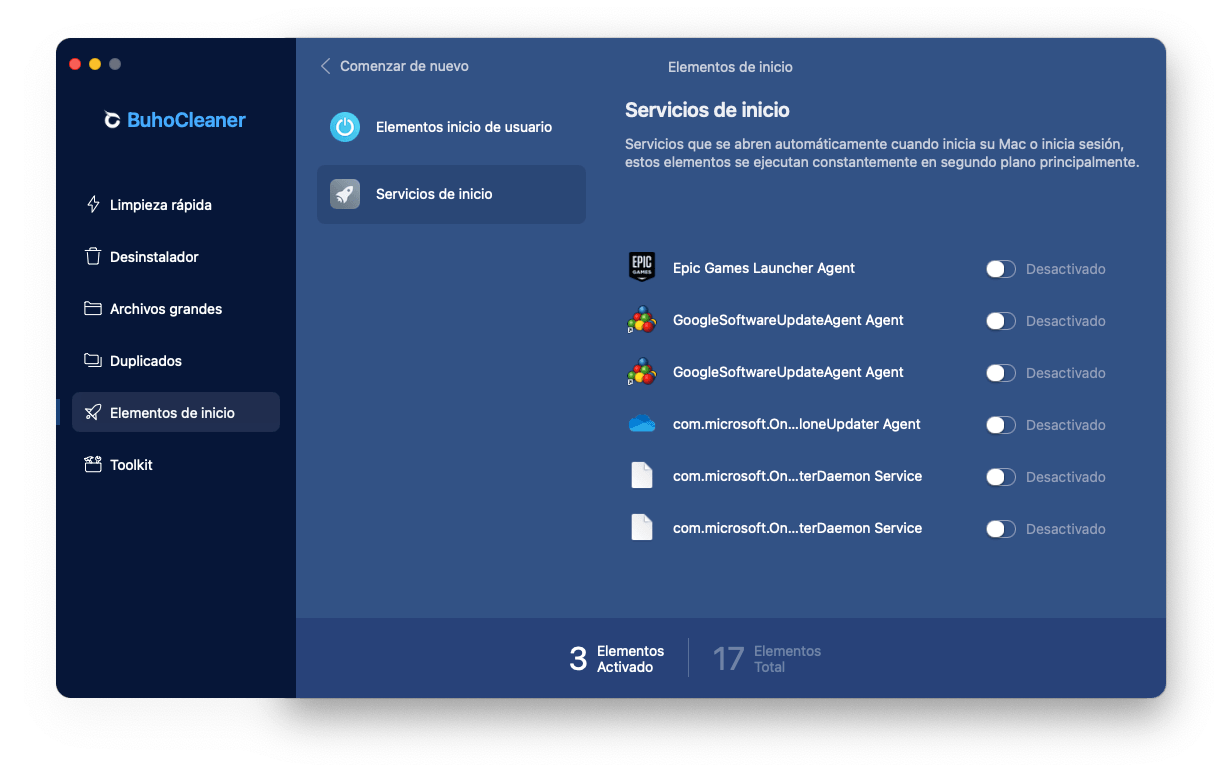Click the BuhoCleaner logo
Screen dimensions: 1222x772
click(x=175, y=120)
